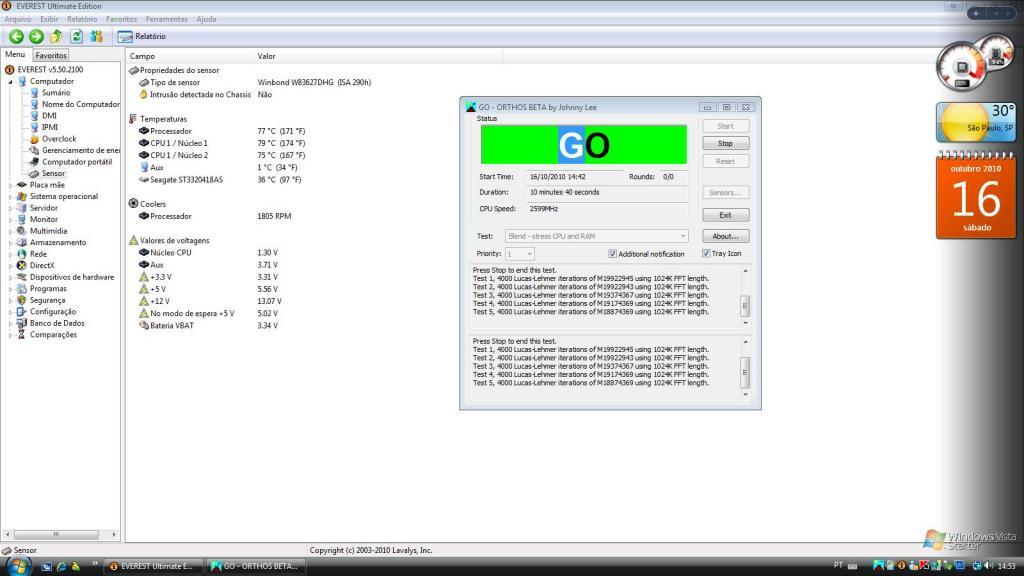
Task: Click the DirectX icon in the tree
Action: (x=22, y=265)
